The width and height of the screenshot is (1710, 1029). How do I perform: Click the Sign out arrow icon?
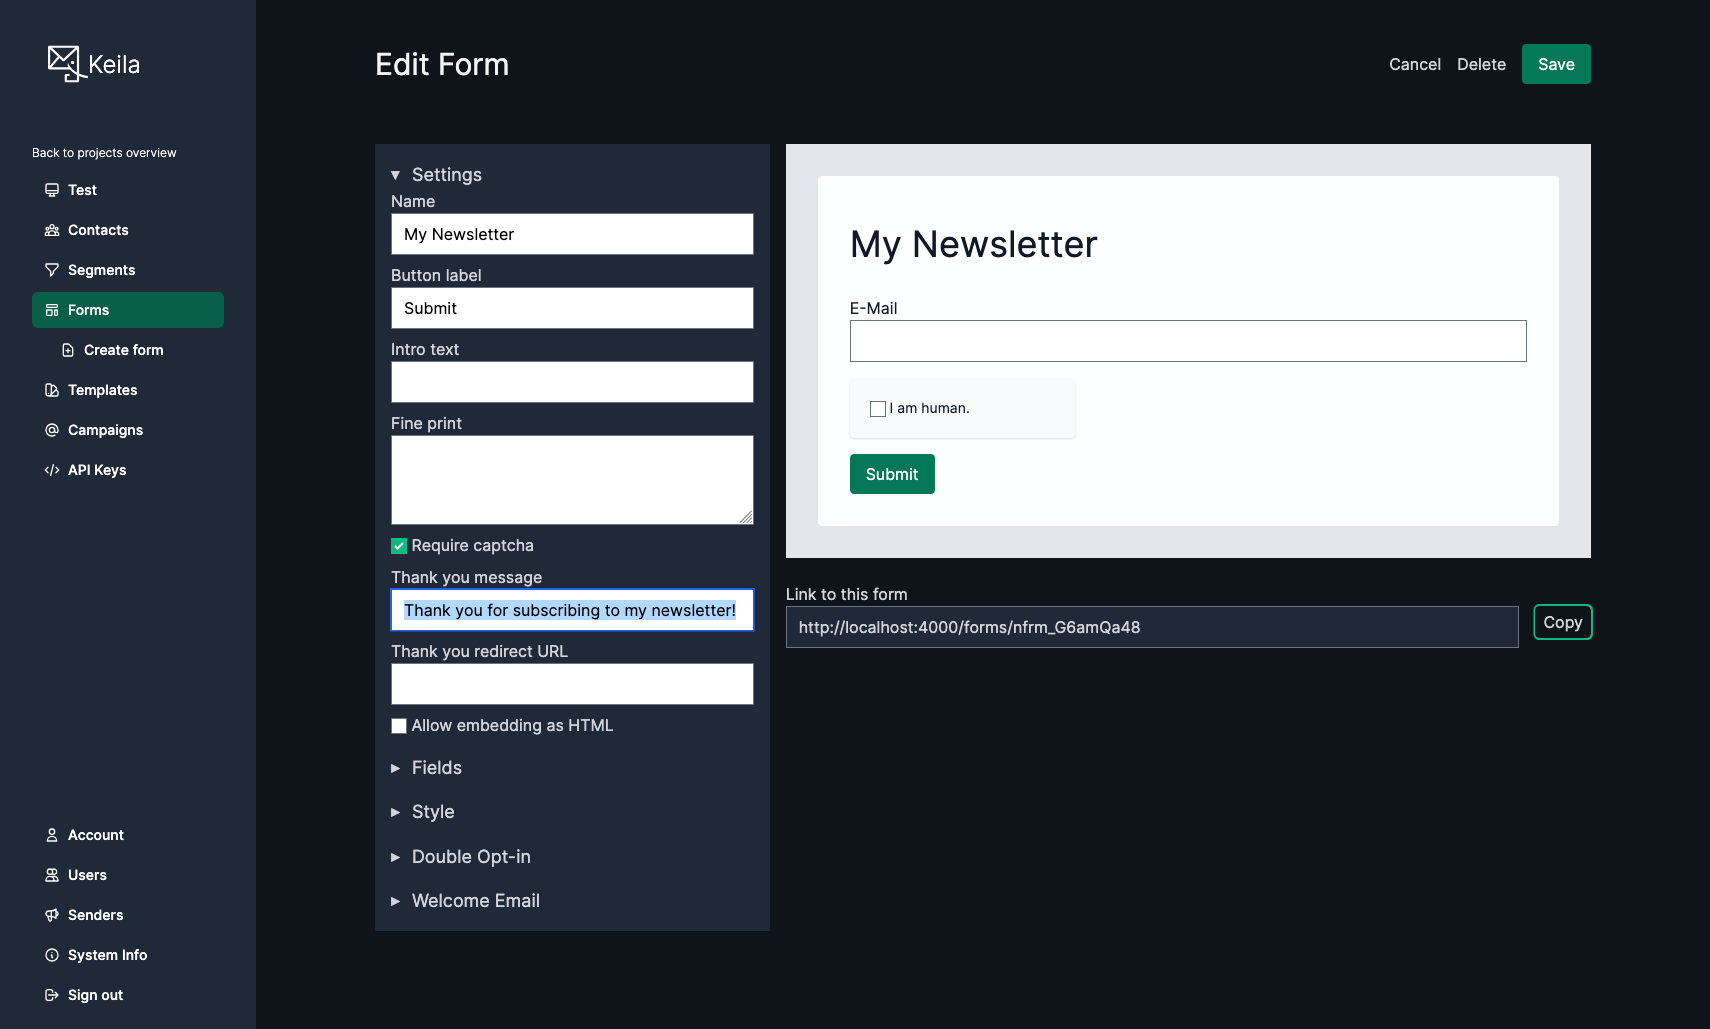click(52, 995)
